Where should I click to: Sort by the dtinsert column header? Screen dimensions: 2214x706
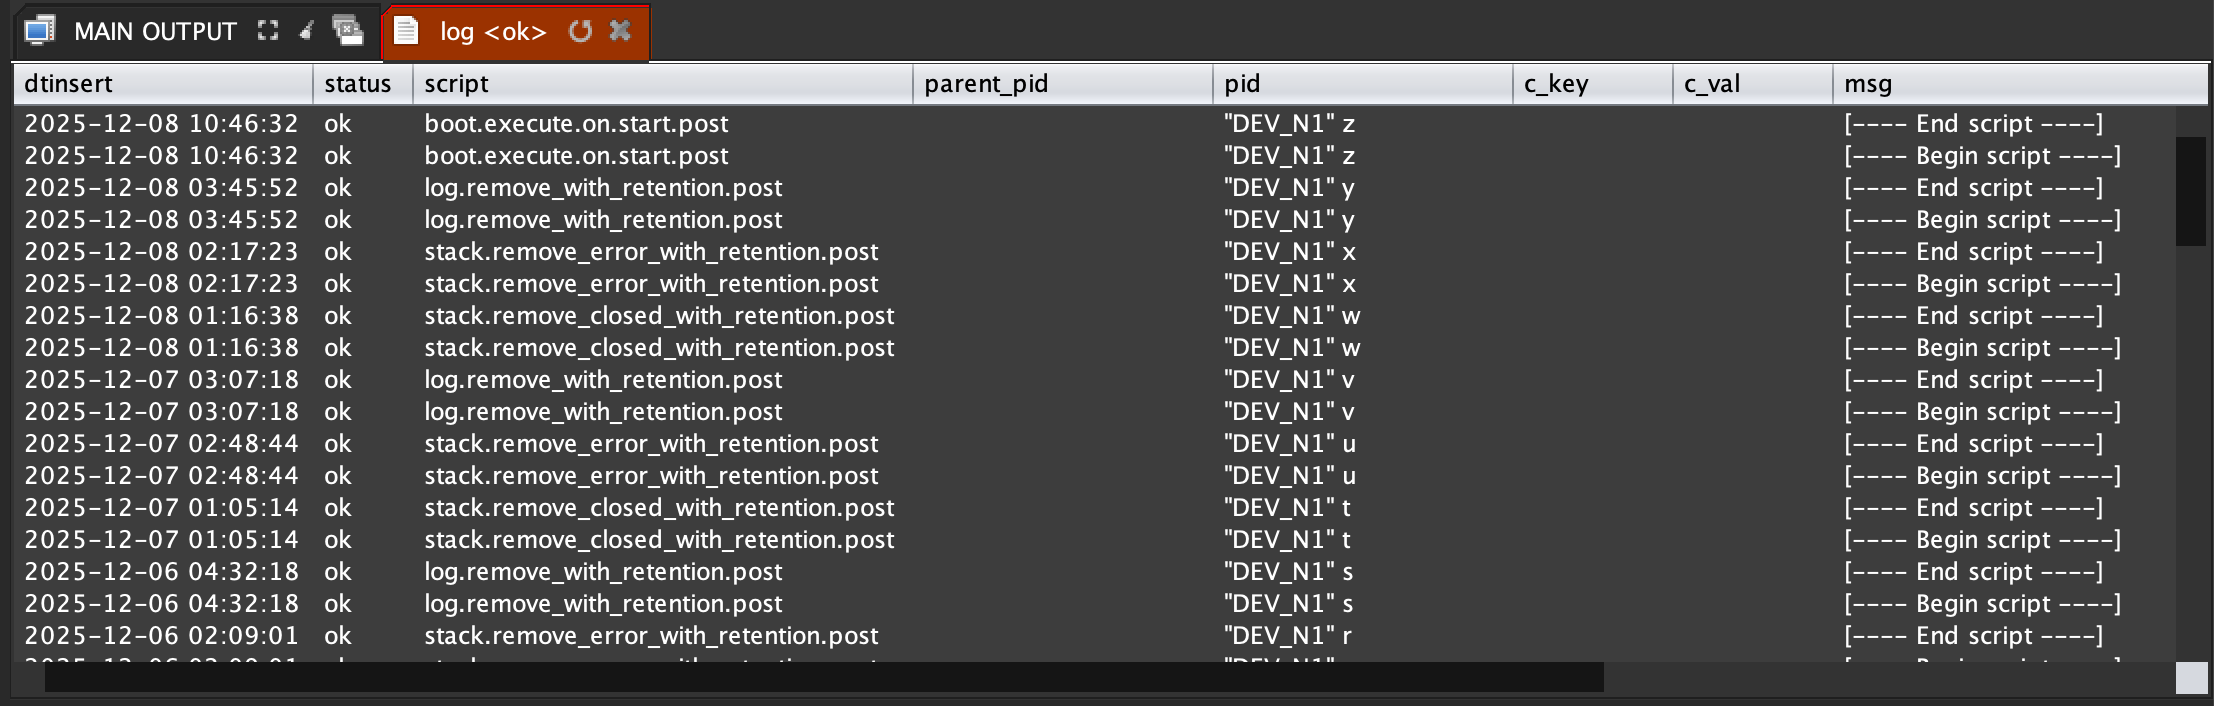click(x=162, y=84)
